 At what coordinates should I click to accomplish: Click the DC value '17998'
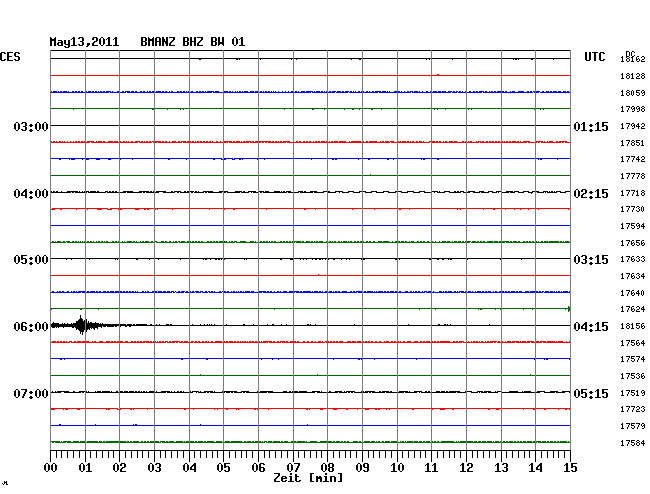click(633, 109)
